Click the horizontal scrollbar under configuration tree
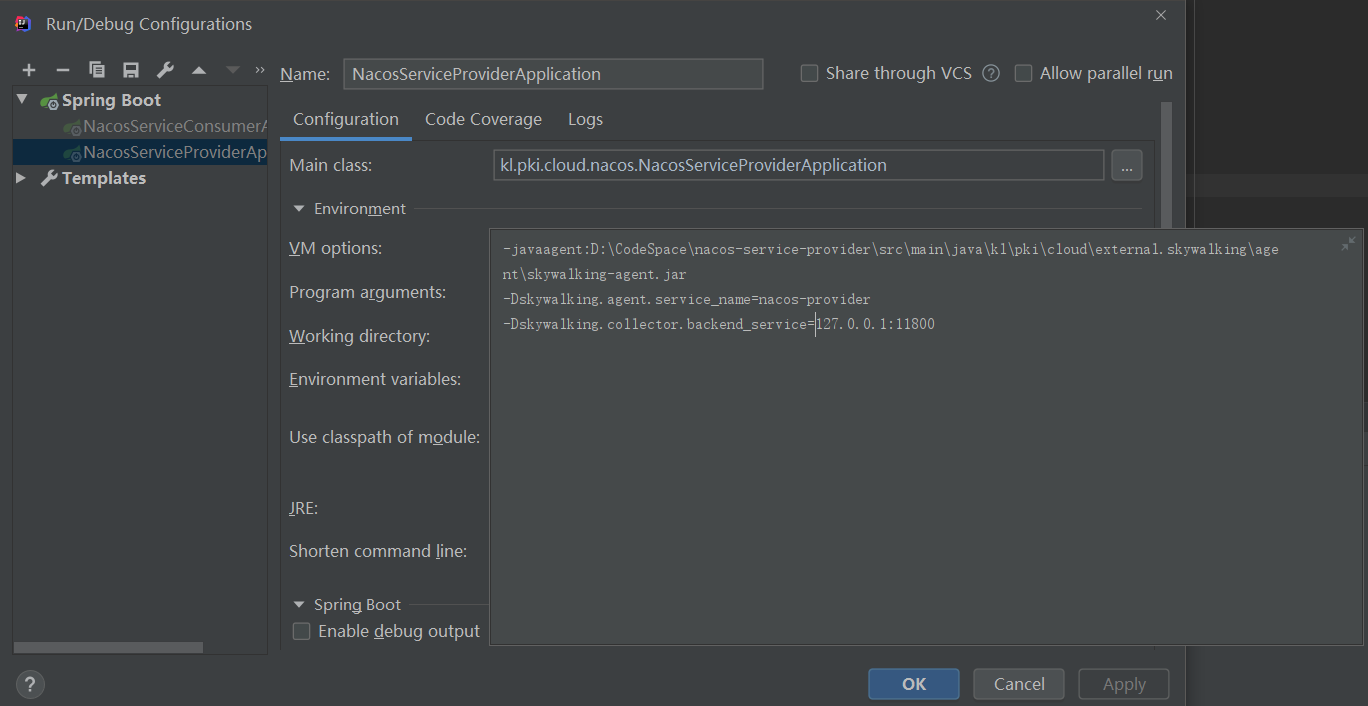Screen dimensions: 1368x706 click(x=108, y=648)
